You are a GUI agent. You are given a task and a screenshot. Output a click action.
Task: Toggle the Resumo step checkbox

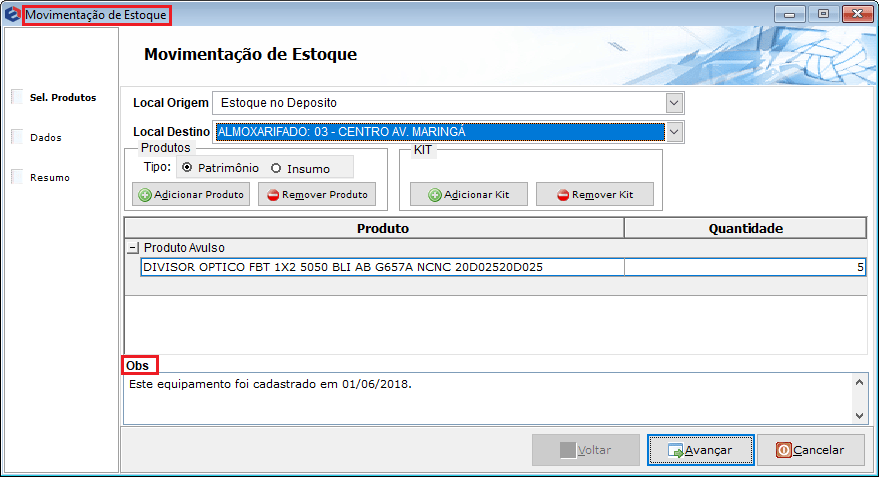[17, 177]
